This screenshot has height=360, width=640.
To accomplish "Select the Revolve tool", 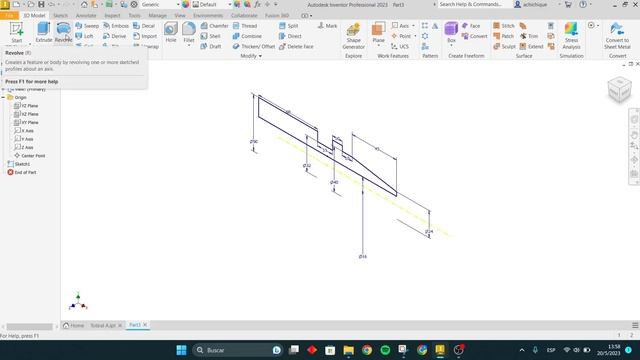I will (x=63, y=32).
